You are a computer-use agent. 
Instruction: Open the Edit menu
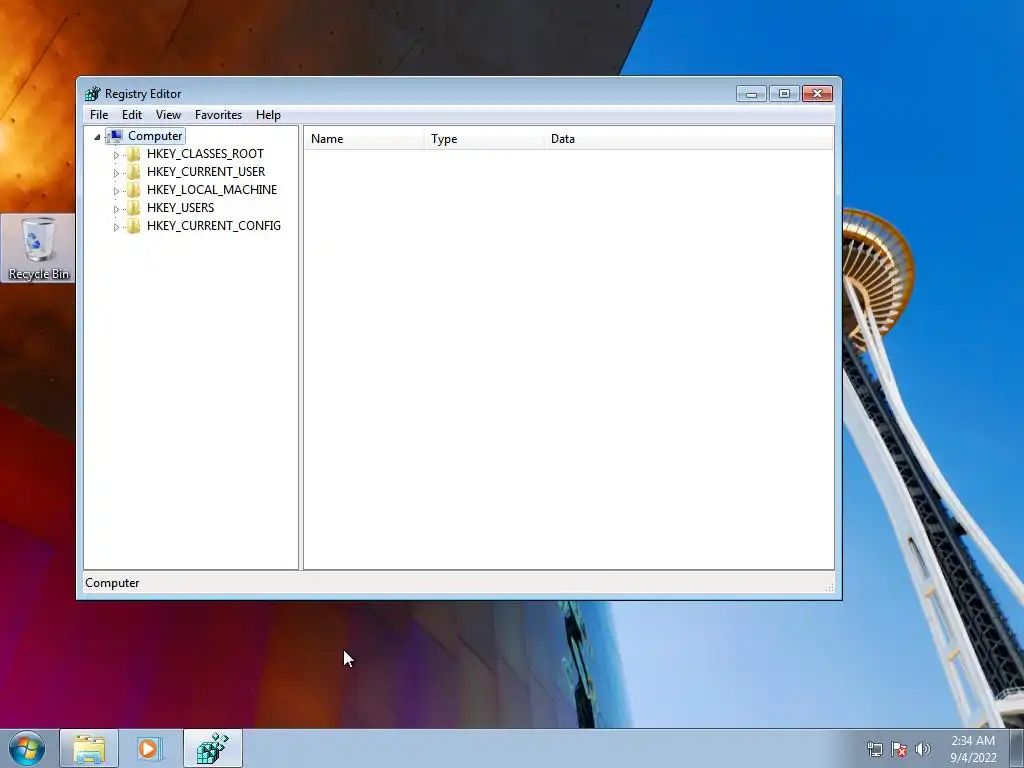[x=131, y=115]
